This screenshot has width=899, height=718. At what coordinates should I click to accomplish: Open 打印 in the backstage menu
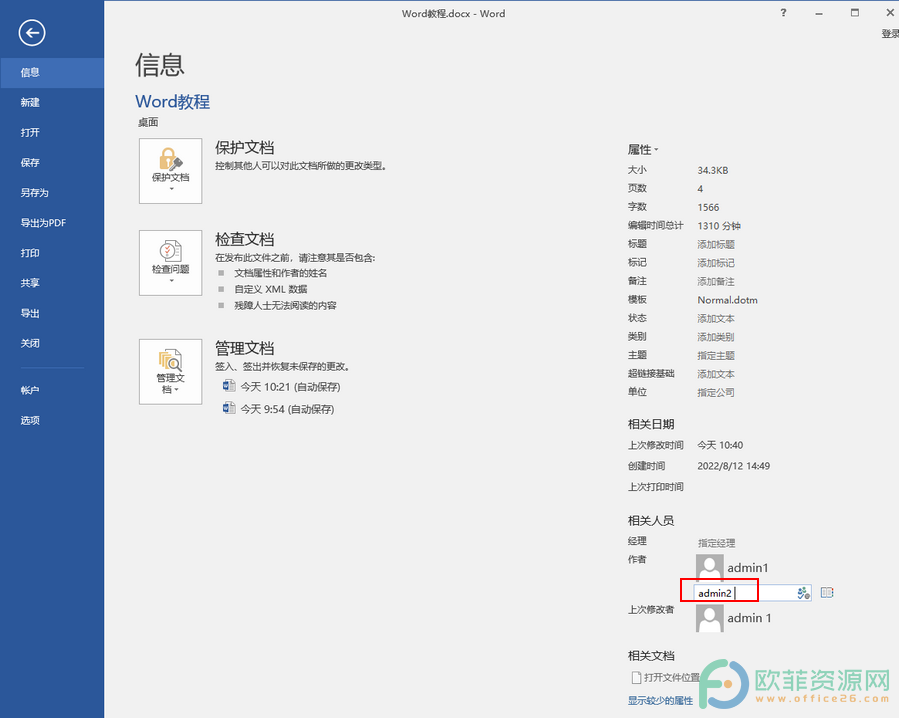tap(52, 253)
